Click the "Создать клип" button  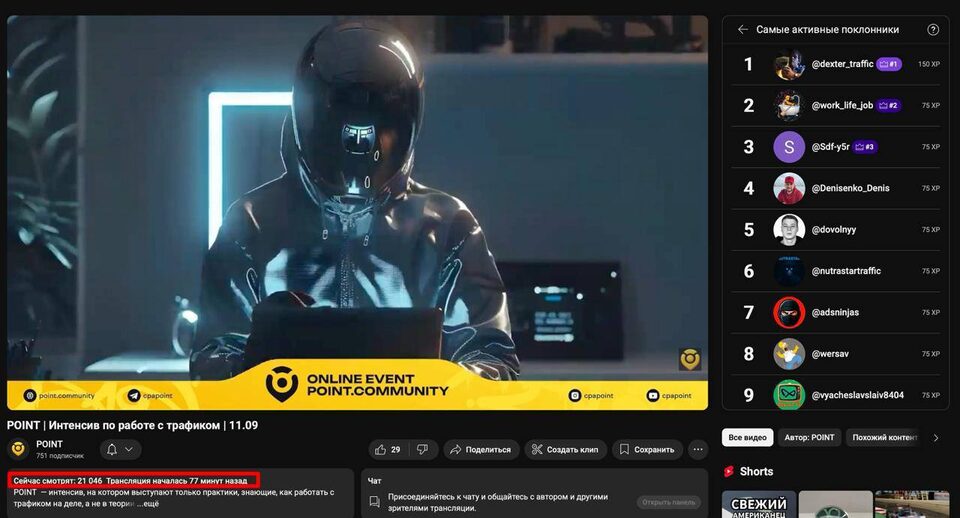point(564,449)
